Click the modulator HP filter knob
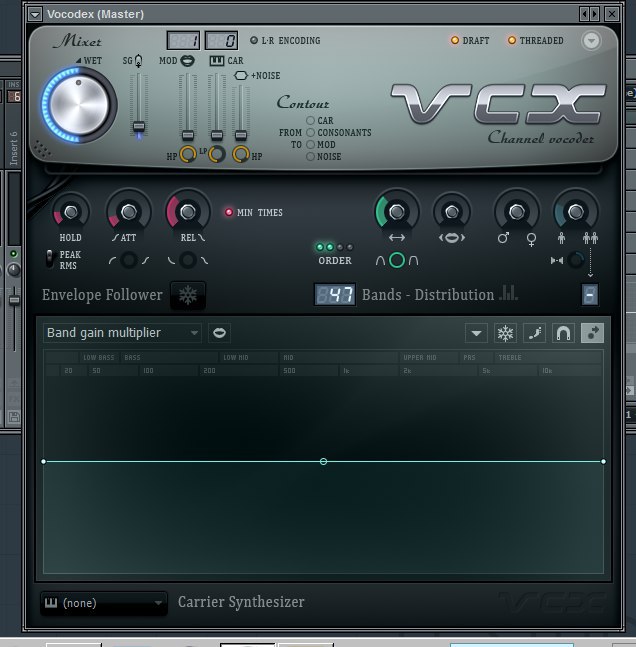The height and width of the screenshot is (647, 636). point(188,154)
